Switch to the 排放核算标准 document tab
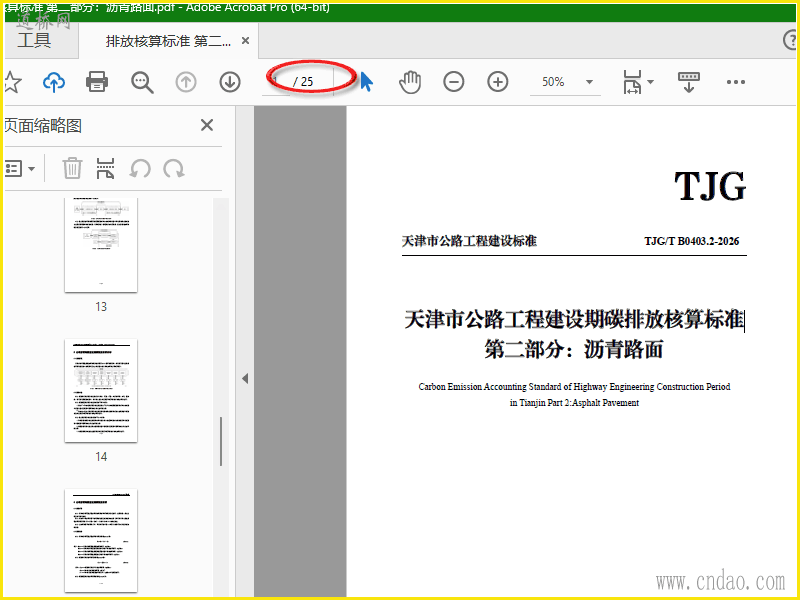This screenshot has height=600, width=800. pyautogui.click(x=168, y=41)
